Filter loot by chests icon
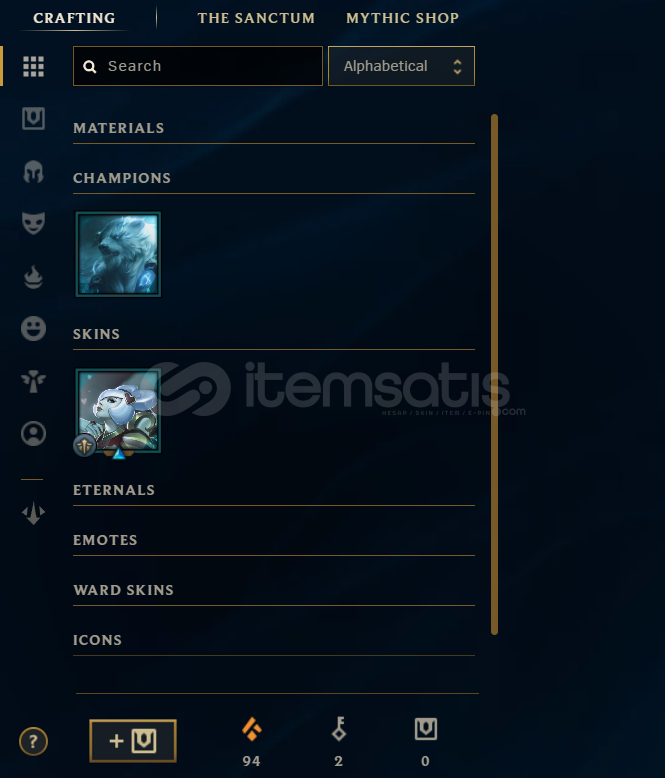 pos(33,119)
